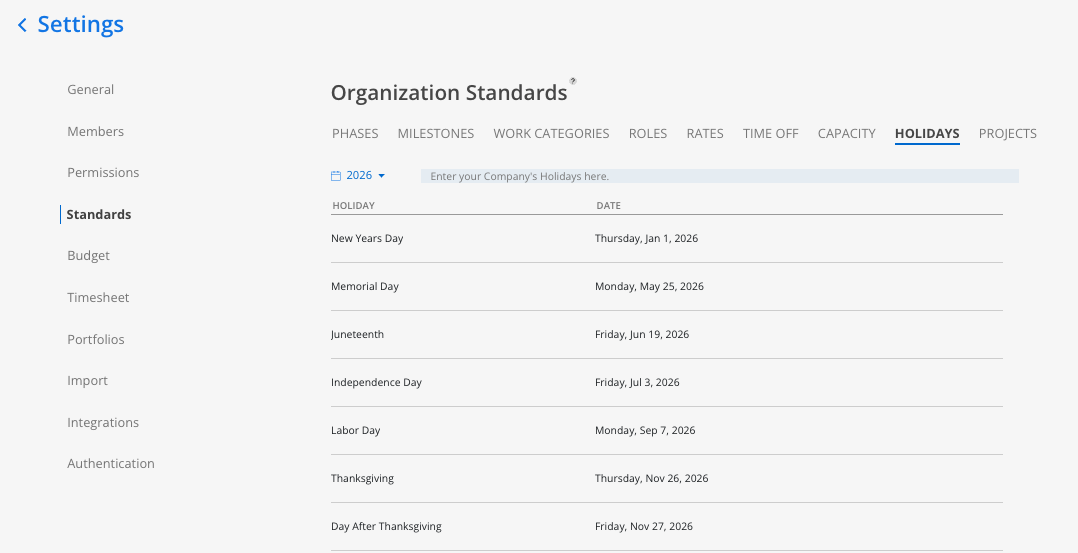Open Import in sidebar
Screen dimensions: 1078x553
(x=87, y=380)
